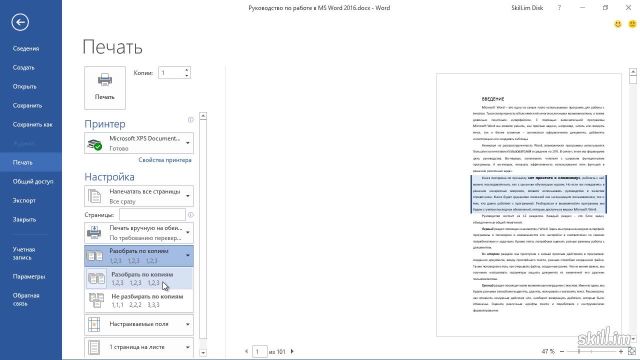This screenshot has height=360, width=640.
Task: Open printer info icon next to Принтер
Action: (191, 120)
